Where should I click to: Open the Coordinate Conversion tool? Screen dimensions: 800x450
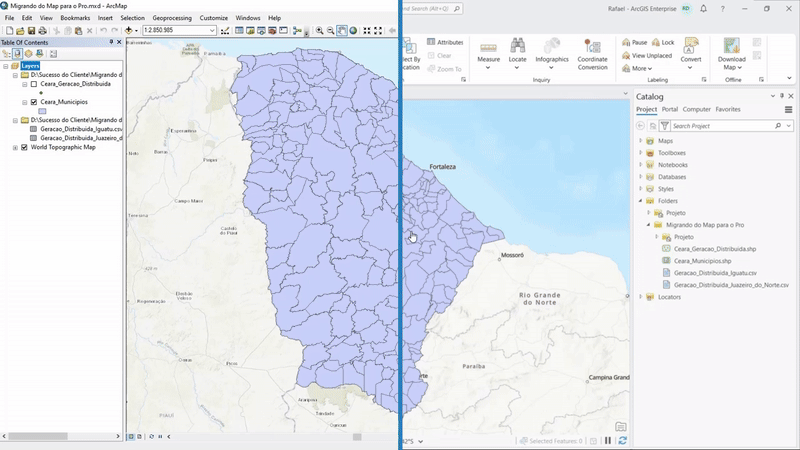[592, 54]
